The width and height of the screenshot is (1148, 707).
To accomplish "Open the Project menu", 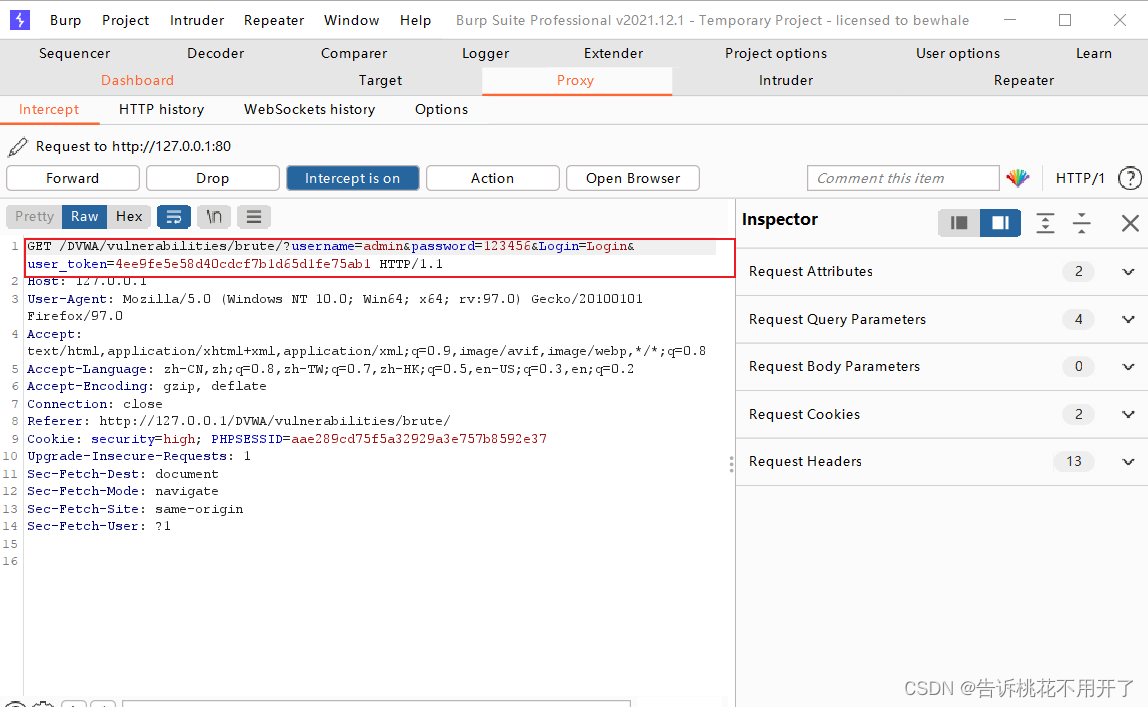I will tap(125, 20).
